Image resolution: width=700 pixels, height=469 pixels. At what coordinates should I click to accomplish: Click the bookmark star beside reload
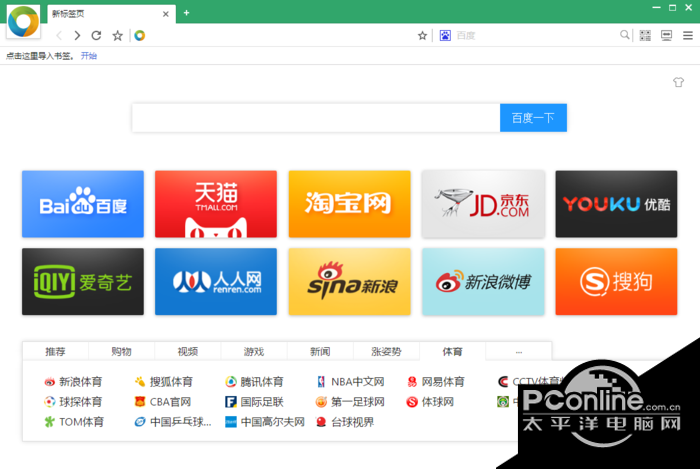(117, 36)
